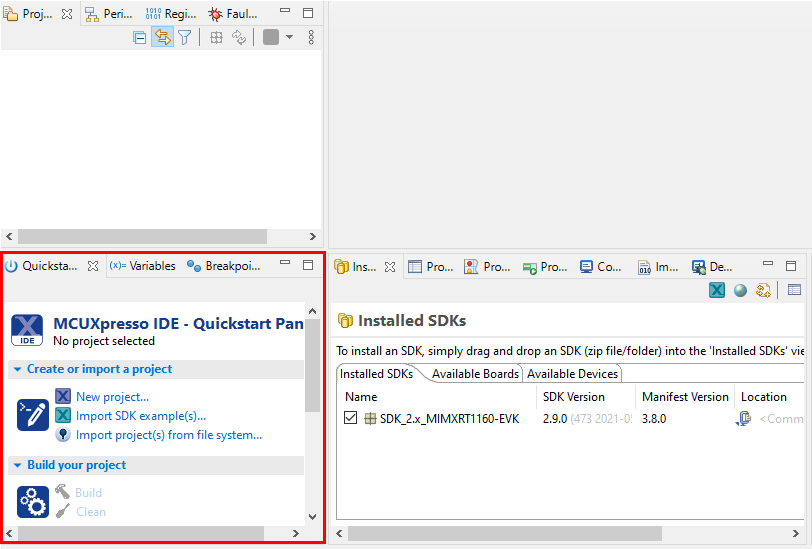Switch to the Registers tab
The image size is (812, 549).
(170, 14)
